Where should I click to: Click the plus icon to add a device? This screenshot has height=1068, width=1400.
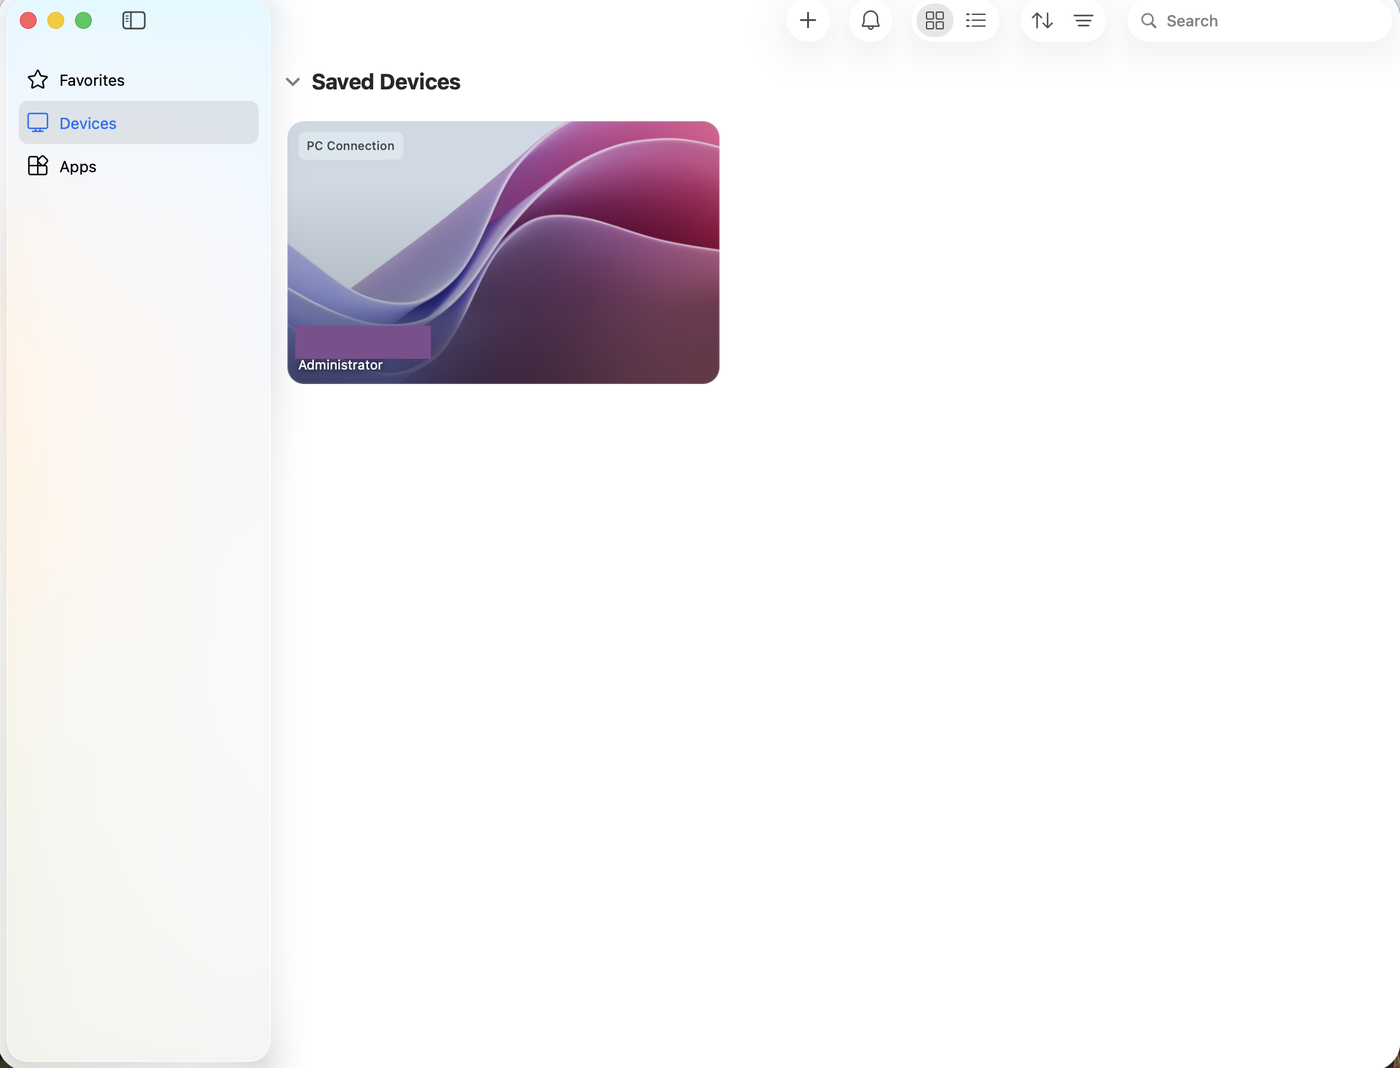[x=808, y=20]
